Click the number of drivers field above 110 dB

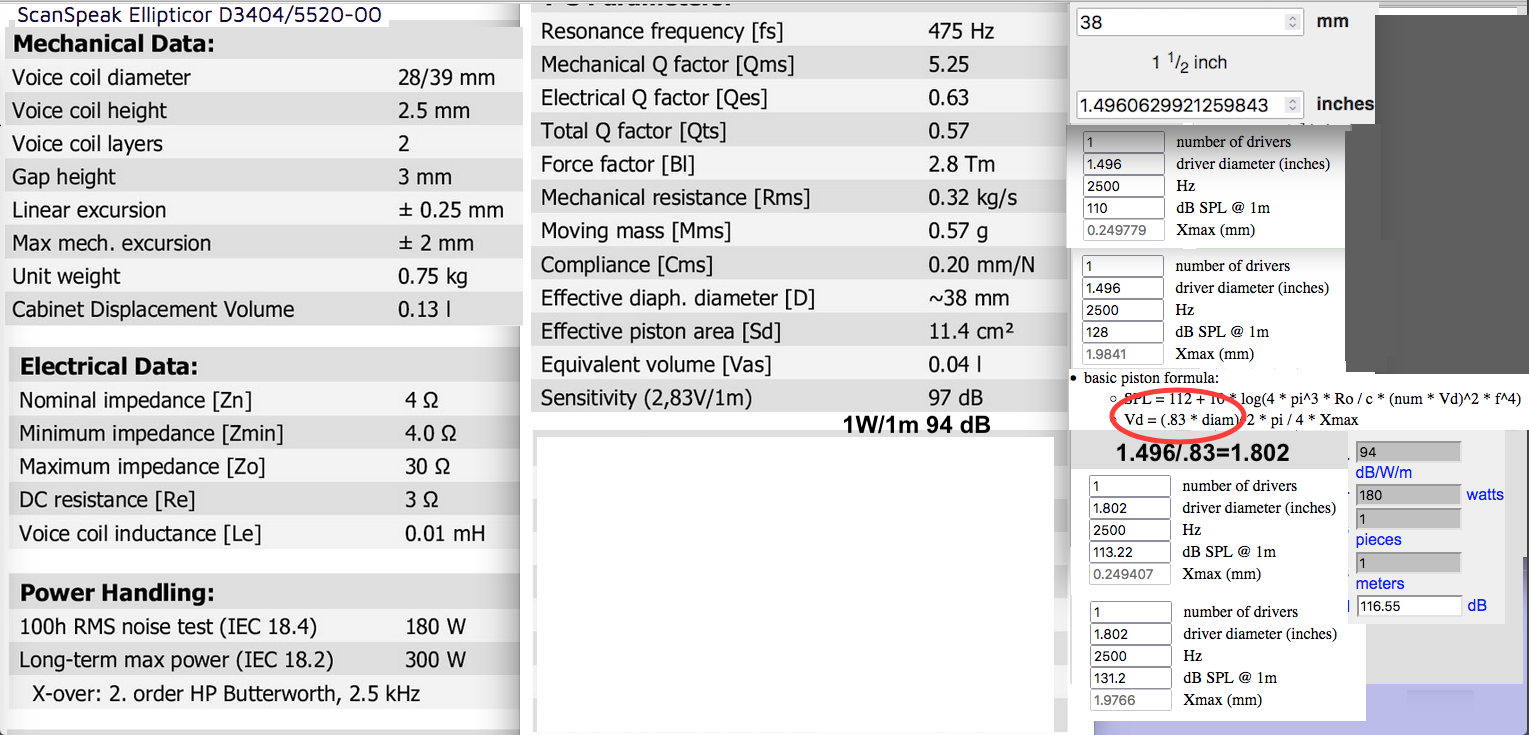click(x=1124, y=142)
